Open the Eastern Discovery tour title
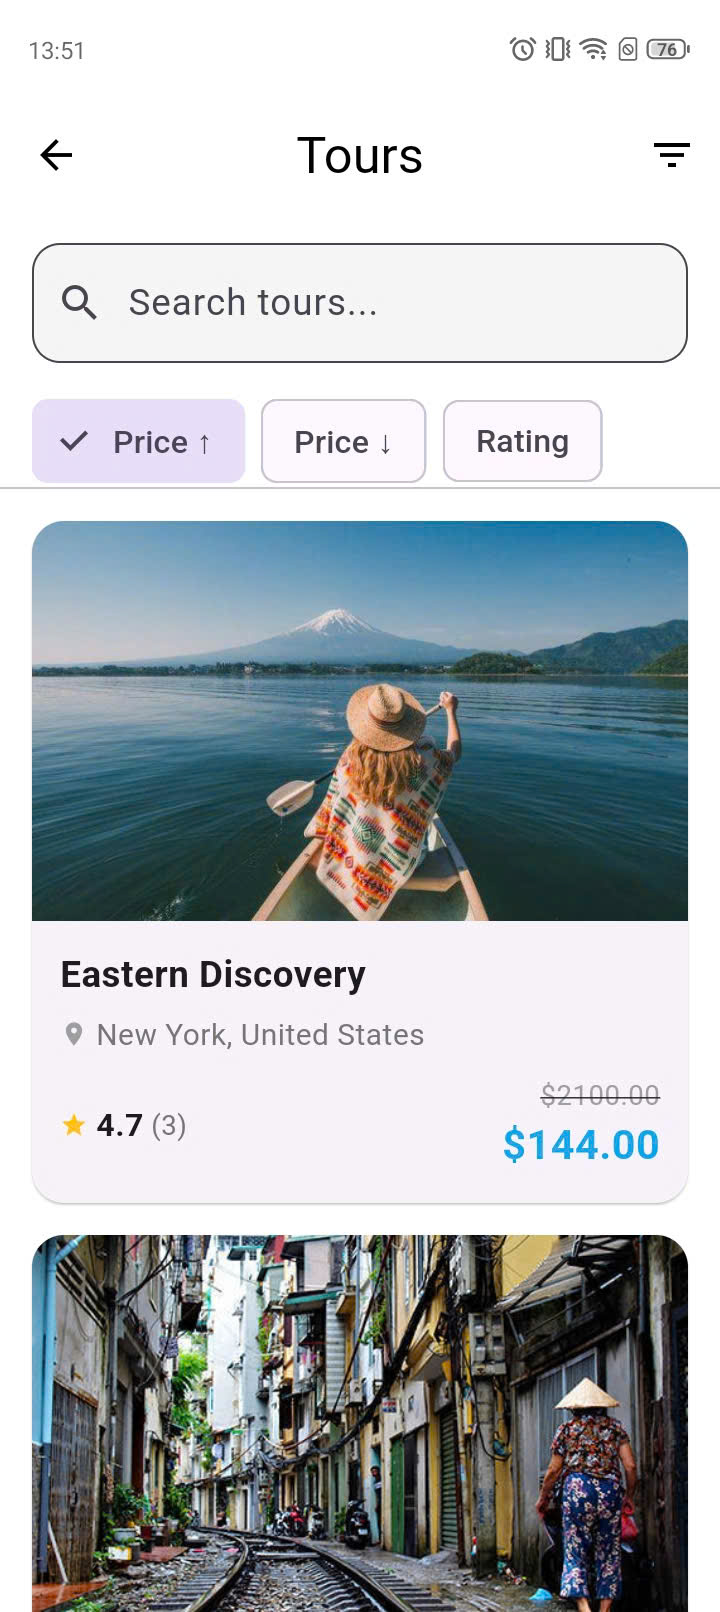The height and width of the screenshot is (1612, 720). pyautogui.click(x=213, y=975)
